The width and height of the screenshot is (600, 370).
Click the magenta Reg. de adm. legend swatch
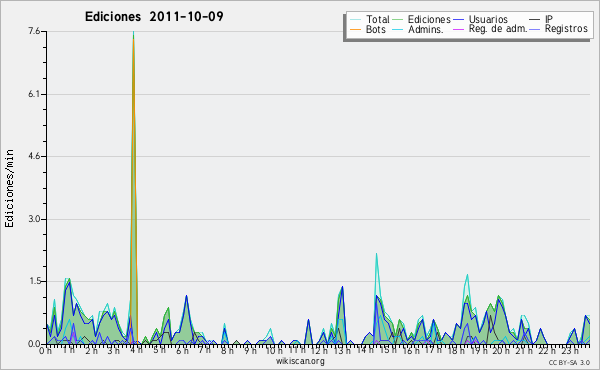pyautogui.click(x=458, y=29)
